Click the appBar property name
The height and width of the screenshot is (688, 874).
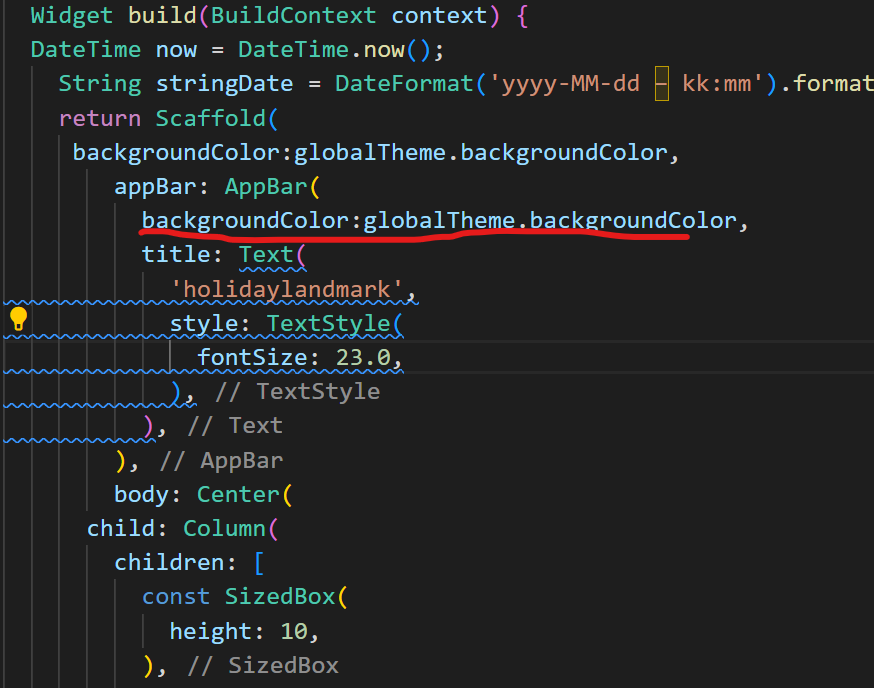[x=162, y=186]
